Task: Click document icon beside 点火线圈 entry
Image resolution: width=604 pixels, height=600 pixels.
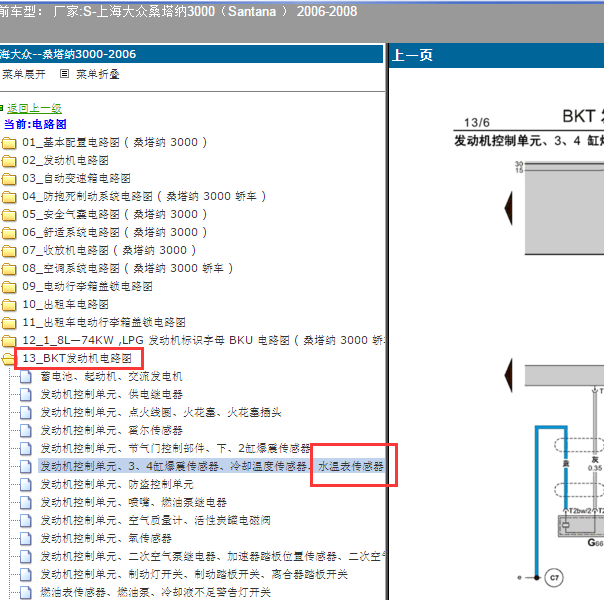Action: [26, 412]
